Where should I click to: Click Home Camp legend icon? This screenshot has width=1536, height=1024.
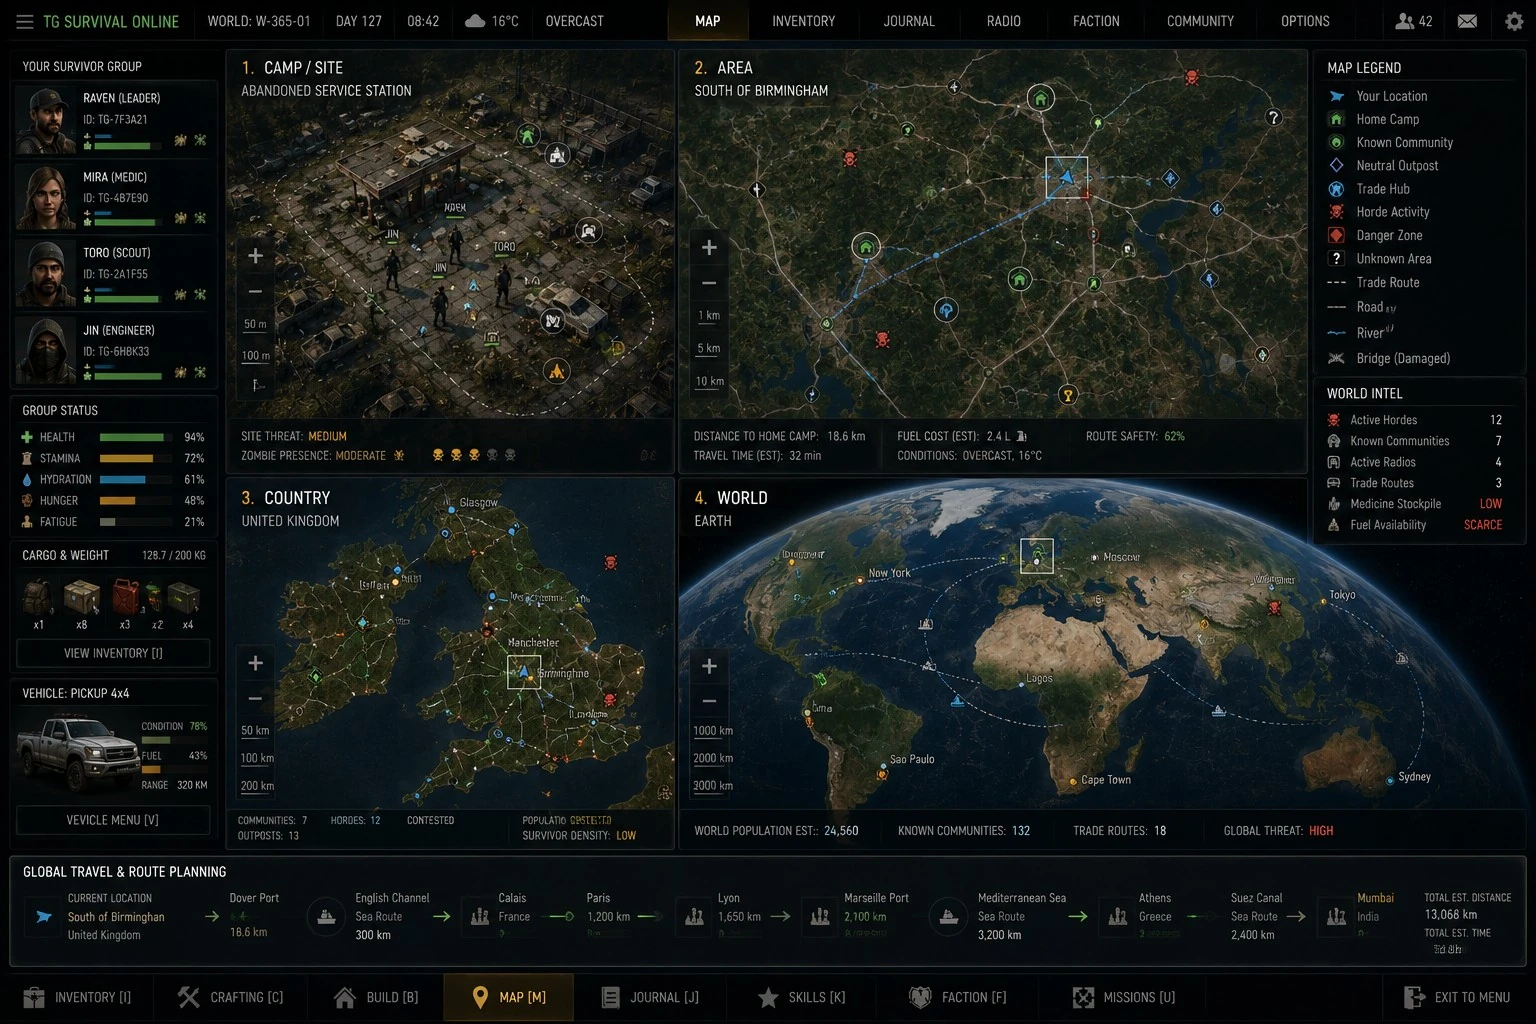pyautogui.click(x=1336, y=119)
